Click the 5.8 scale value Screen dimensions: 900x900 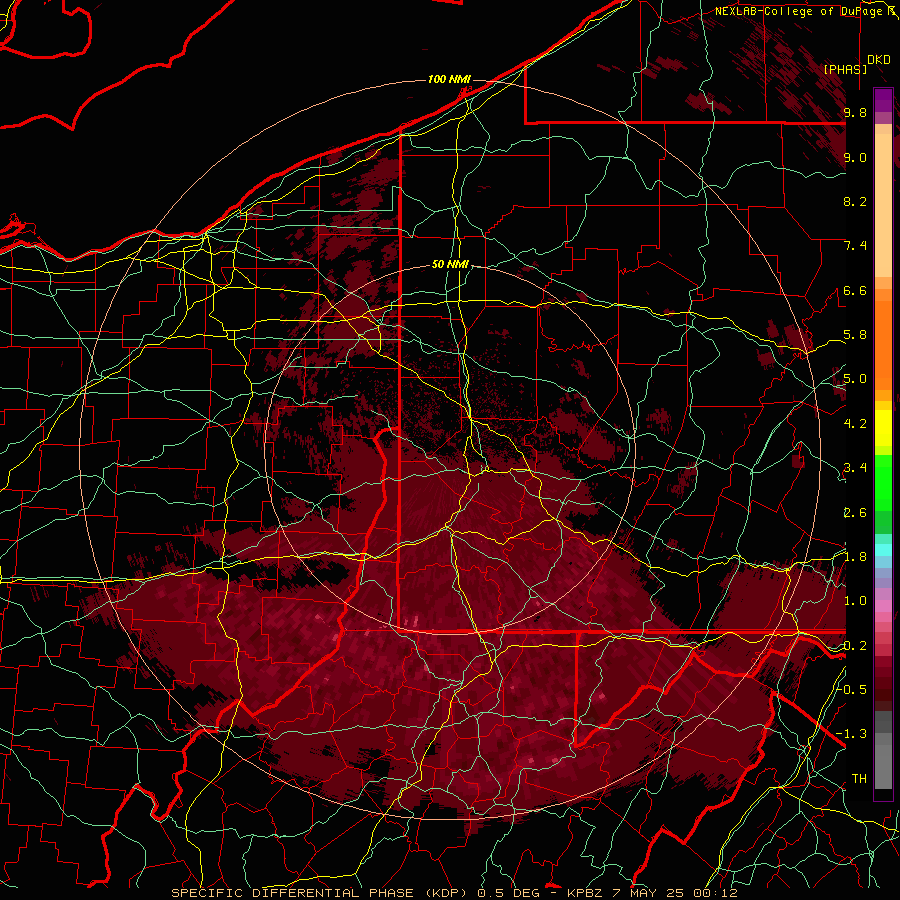click(855, 335)
